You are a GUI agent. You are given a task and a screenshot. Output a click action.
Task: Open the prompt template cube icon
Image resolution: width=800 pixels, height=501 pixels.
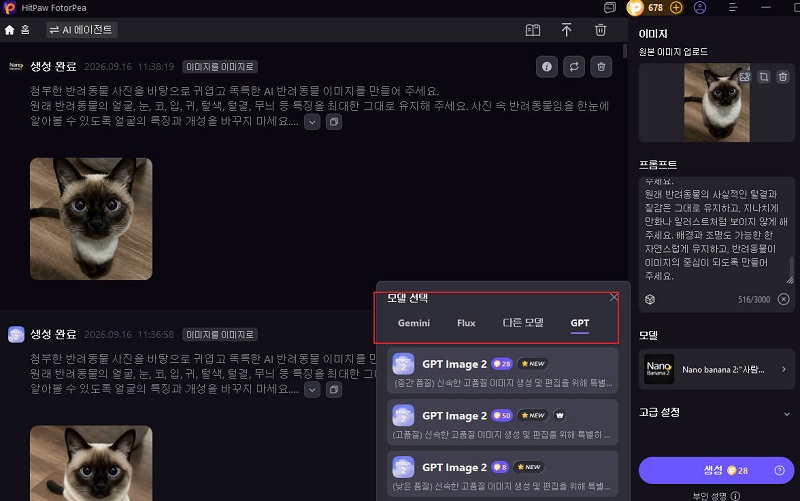tap(649, 299)
